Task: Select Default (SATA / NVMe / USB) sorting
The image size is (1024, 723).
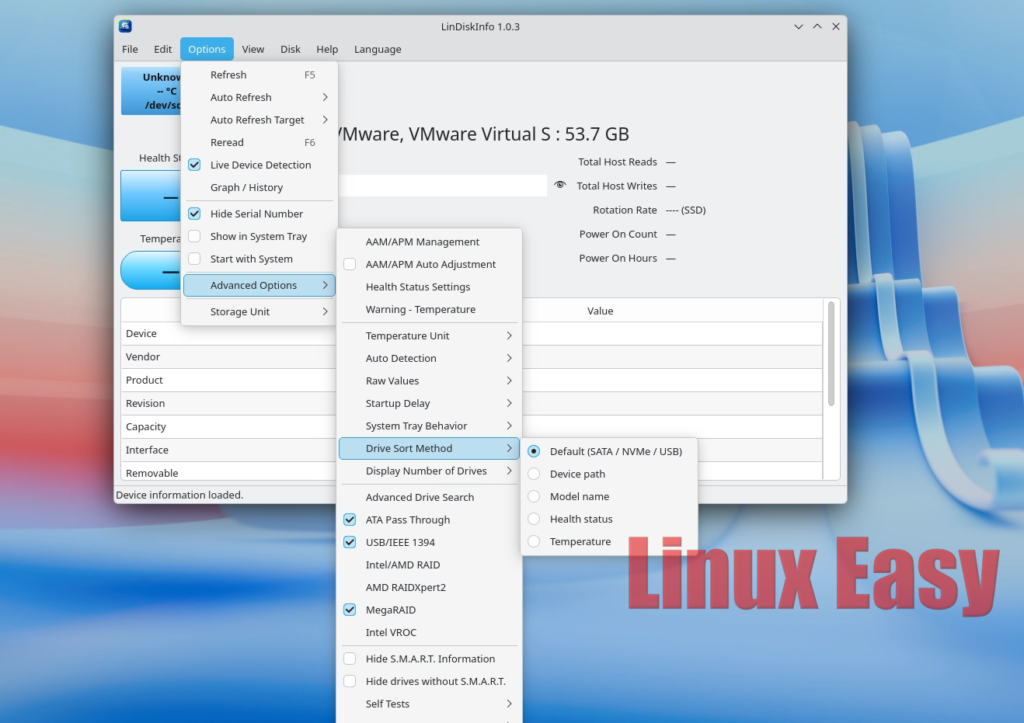Action: (x=609, y=451)
